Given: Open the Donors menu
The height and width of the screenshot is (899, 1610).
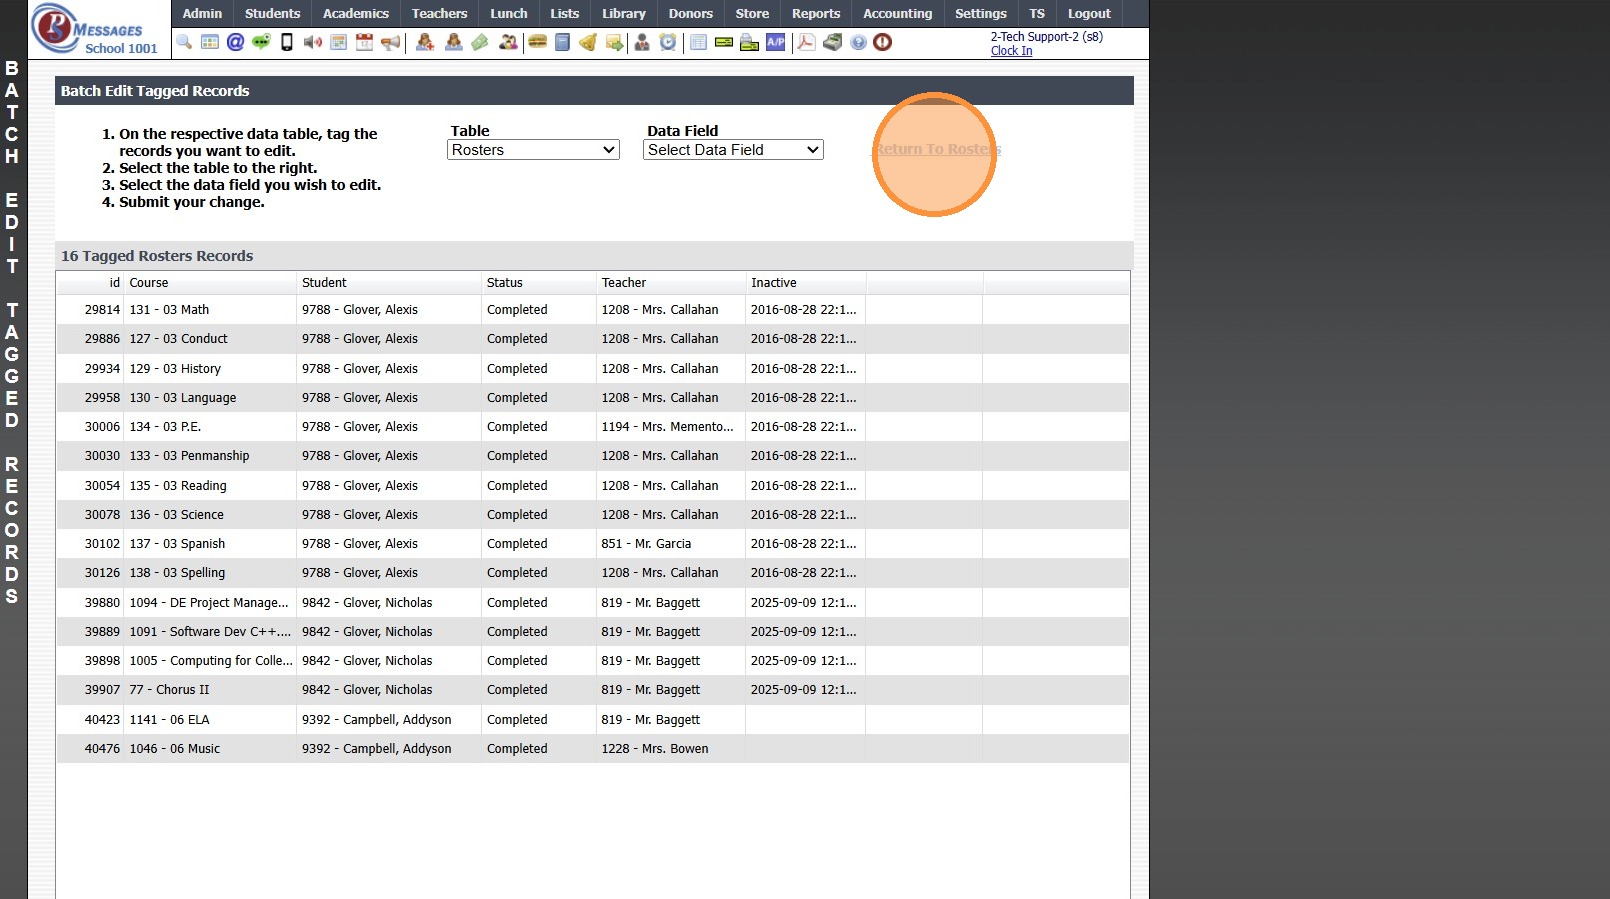Looking at the screenshot, I should [691, 14].
